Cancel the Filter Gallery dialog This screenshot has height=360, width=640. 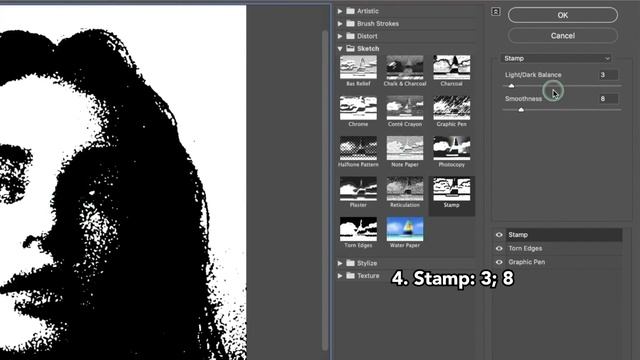click(563, 36)
